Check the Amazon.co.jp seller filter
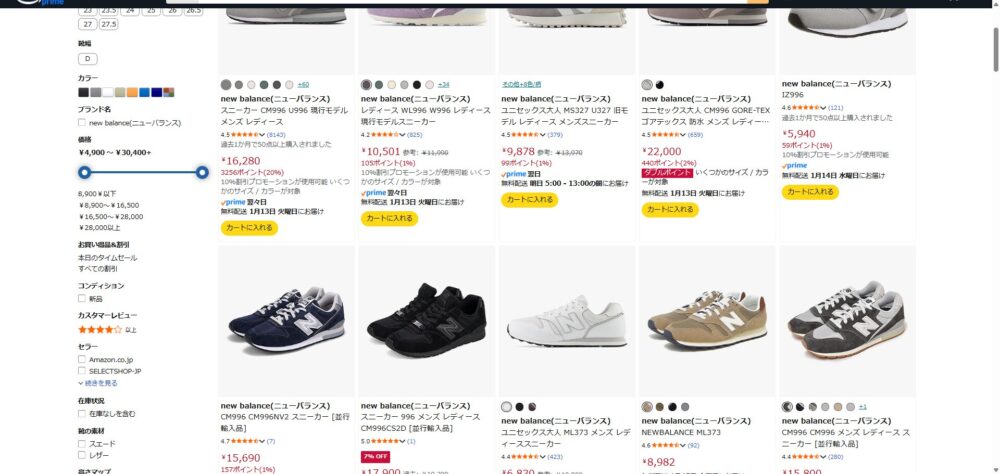This screenshot has height=474, width=1000. click(x=82, y=359)
